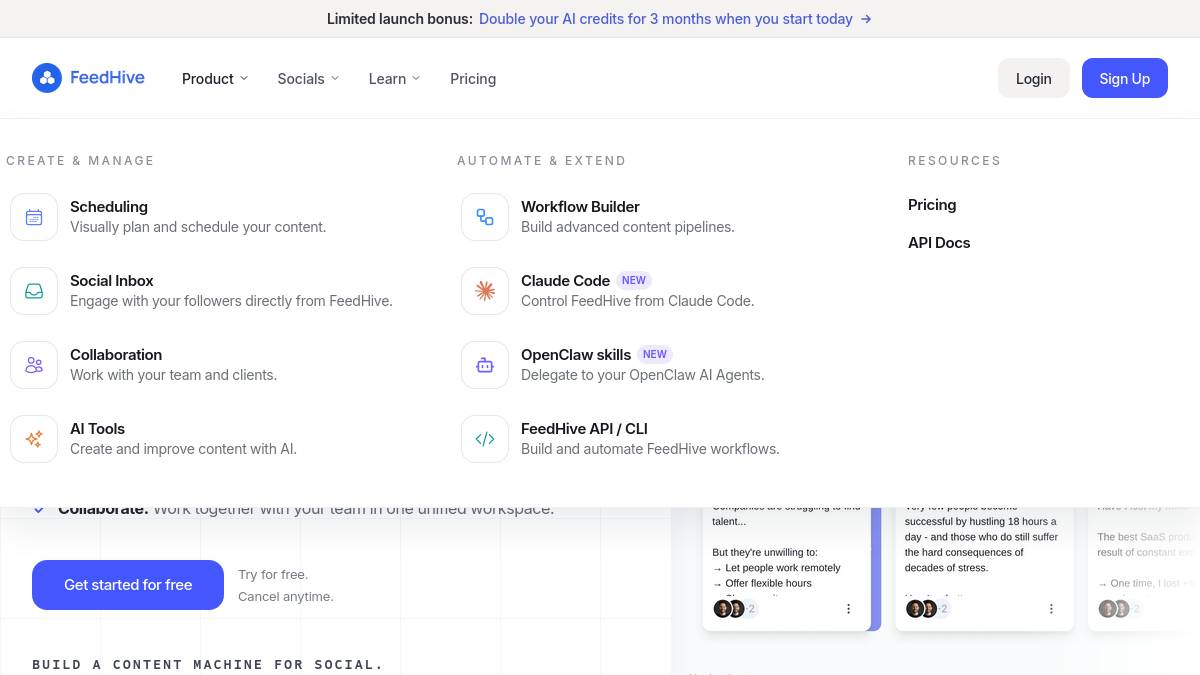Click 'Create and improve content with AI.' text

(184, 449)
